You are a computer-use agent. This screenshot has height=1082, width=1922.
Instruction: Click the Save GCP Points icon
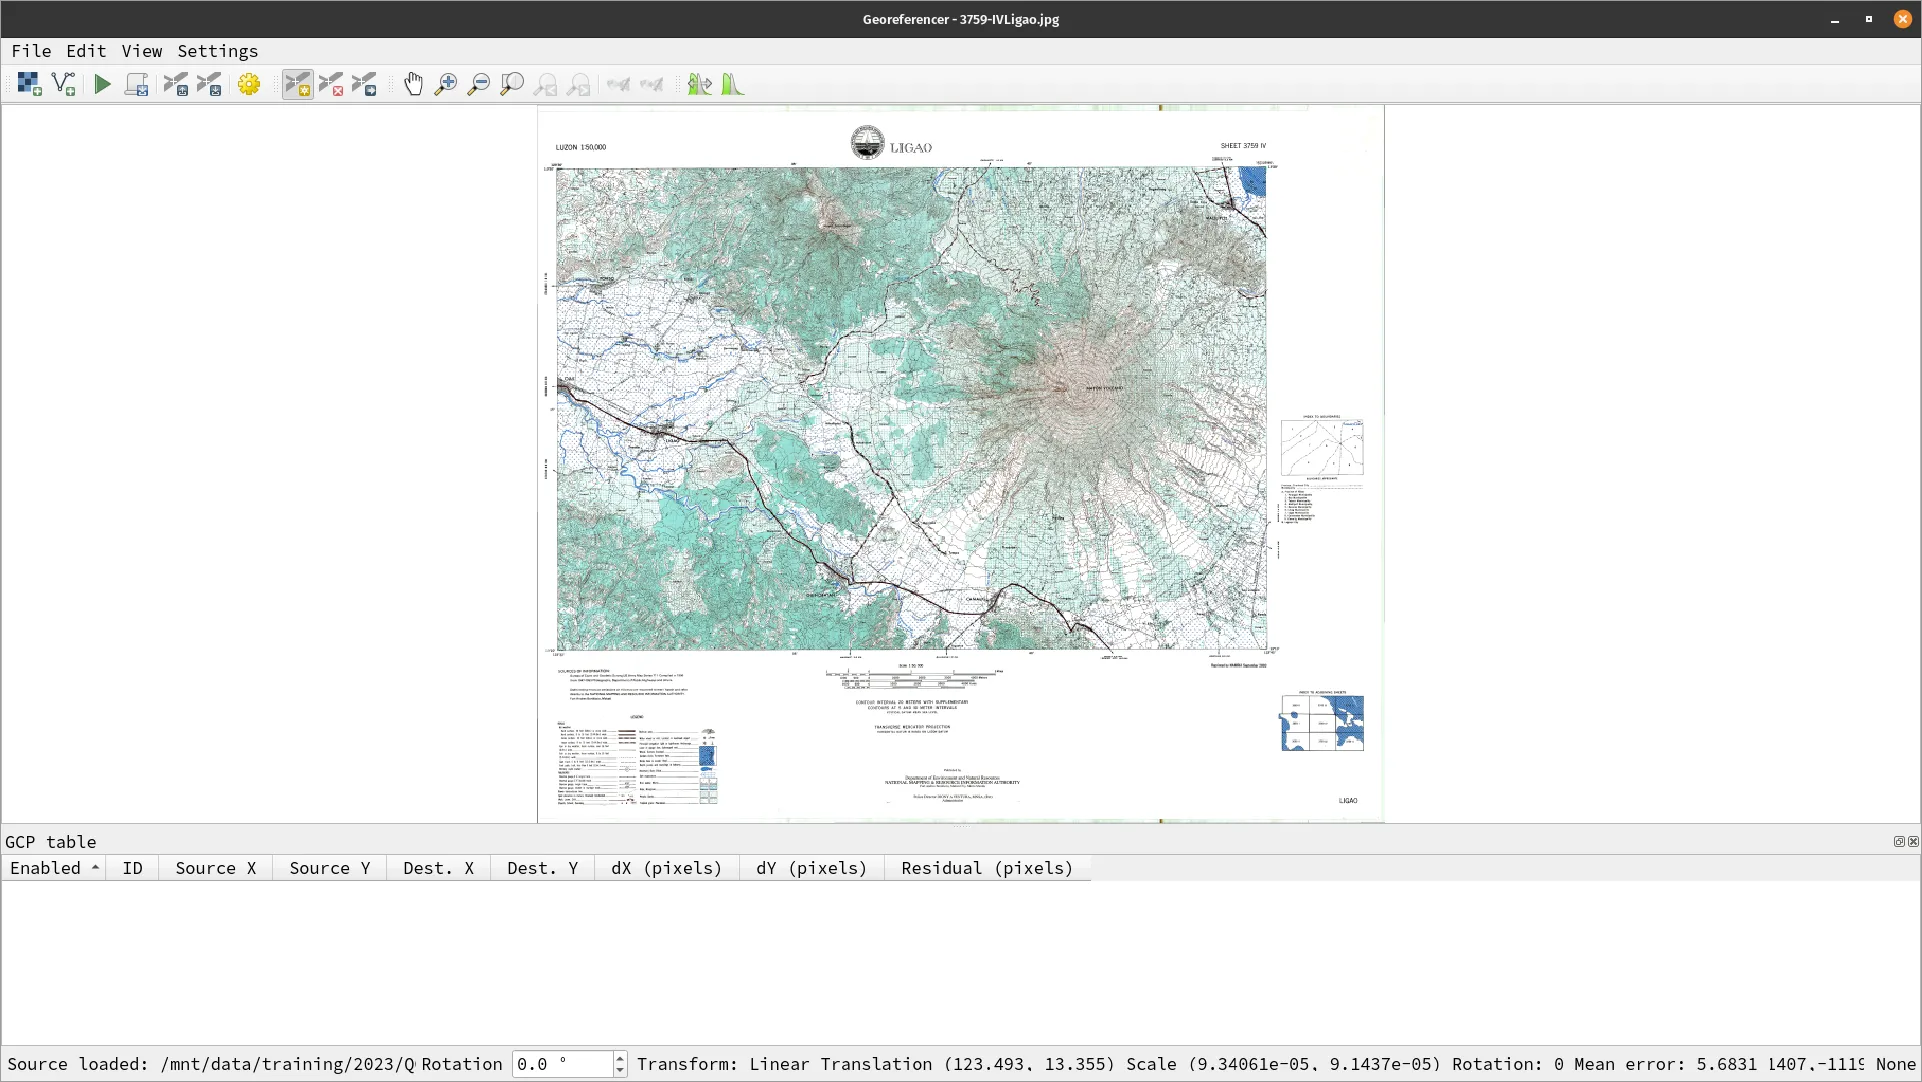[209, 85]
